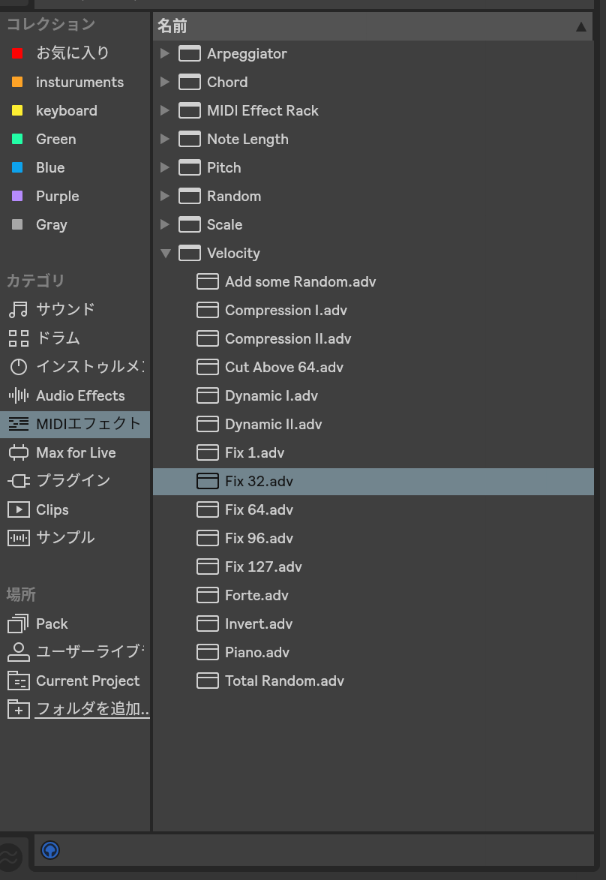Click the Audio Effects waveform icon
Viewport: 606px width, 880px height.
[18, 396]
